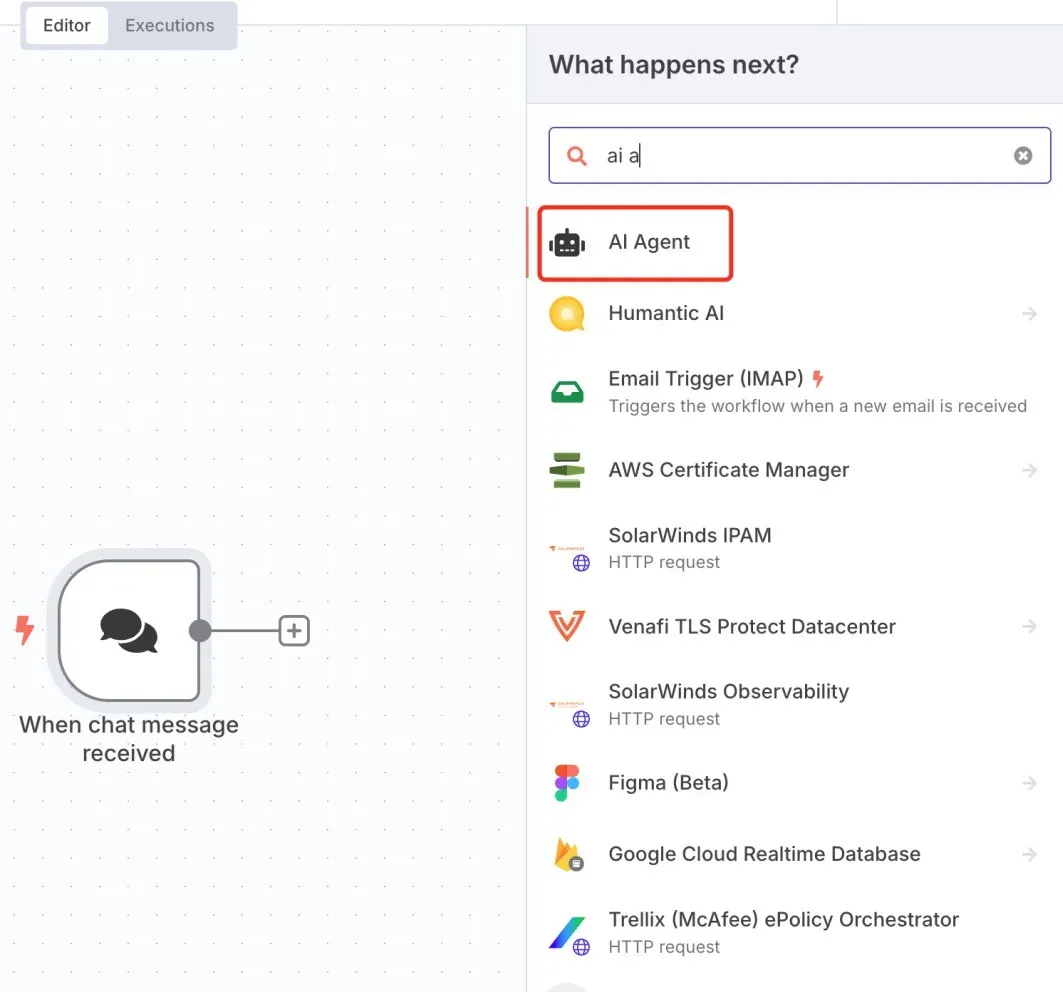Click the chat trigger node on canvas
The image size is (1063, 992).
(x=129, y=631)
